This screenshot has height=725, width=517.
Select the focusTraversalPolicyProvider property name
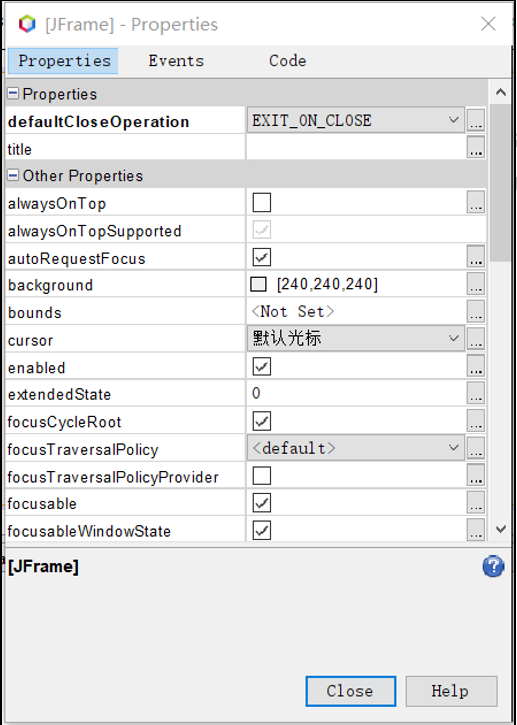(x=113, y=476)
